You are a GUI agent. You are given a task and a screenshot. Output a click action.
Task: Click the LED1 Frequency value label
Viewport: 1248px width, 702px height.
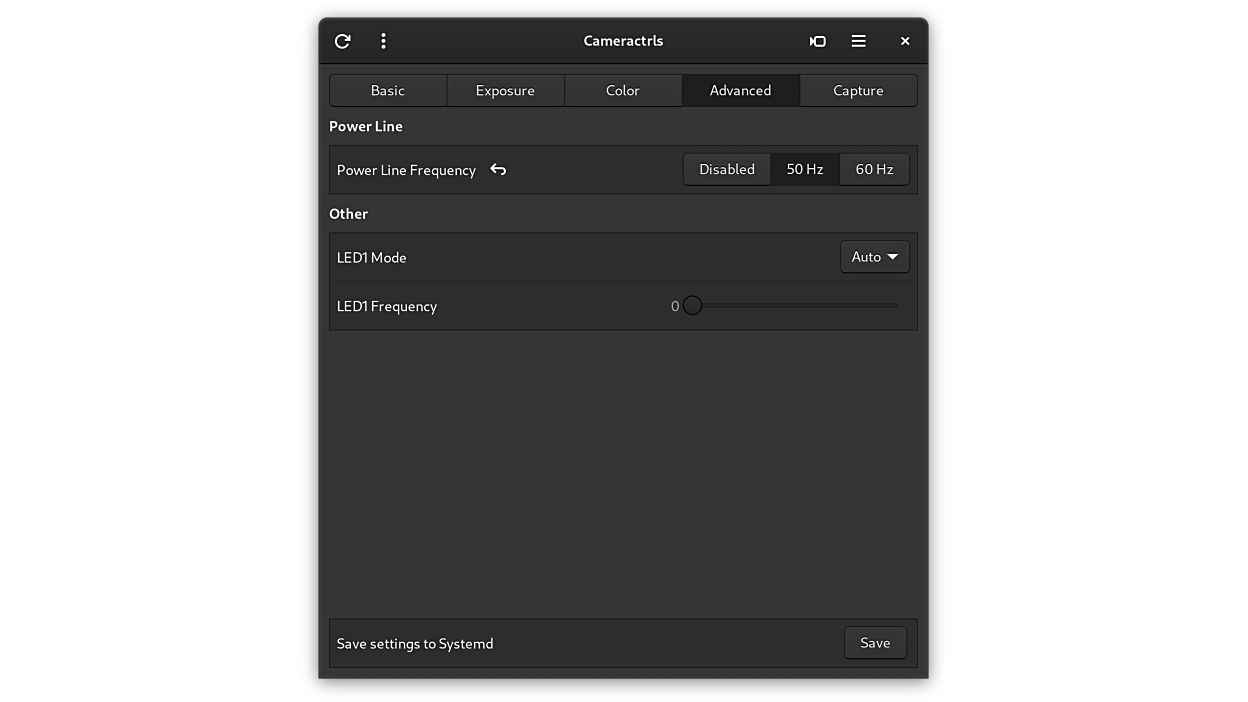[674, 306]
